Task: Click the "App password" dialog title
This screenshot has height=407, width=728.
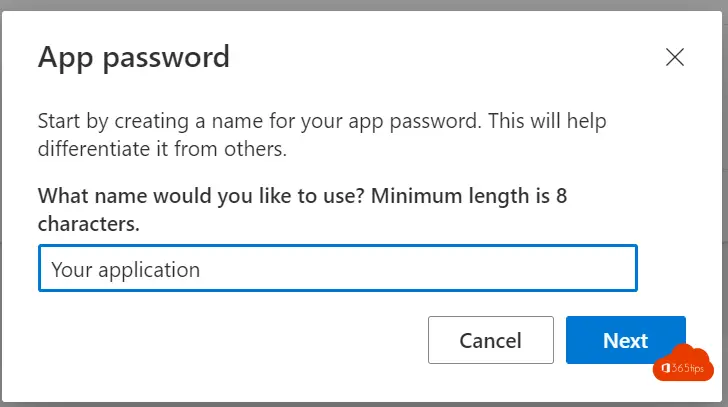Action: 134,58
